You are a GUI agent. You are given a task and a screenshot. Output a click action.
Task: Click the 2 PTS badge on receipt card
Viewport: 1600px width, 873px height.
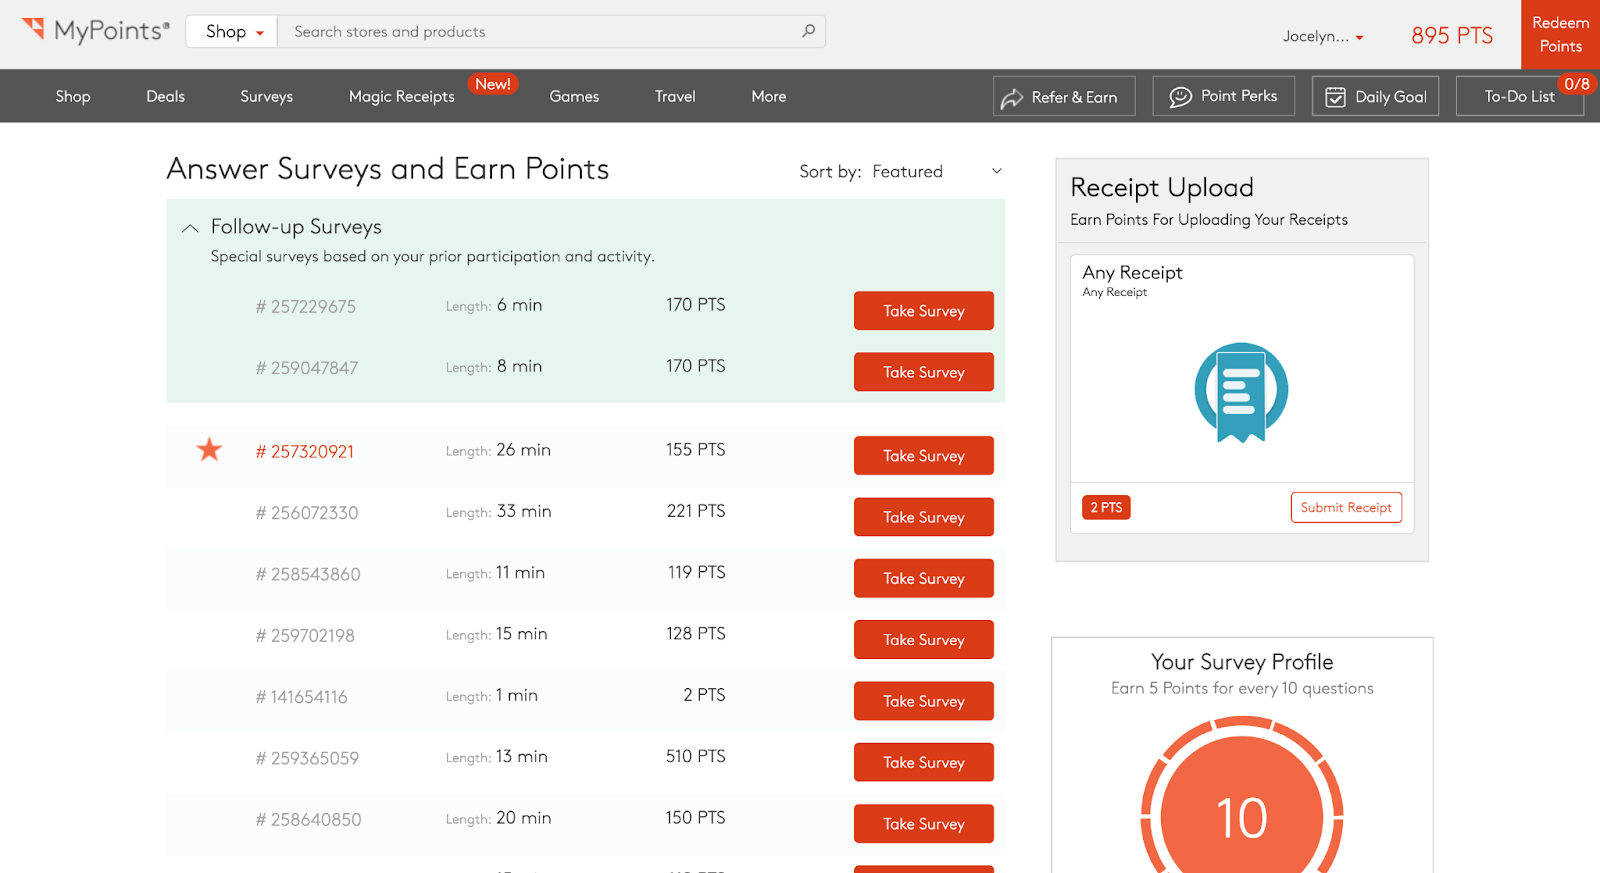(x=1106, y=507)
